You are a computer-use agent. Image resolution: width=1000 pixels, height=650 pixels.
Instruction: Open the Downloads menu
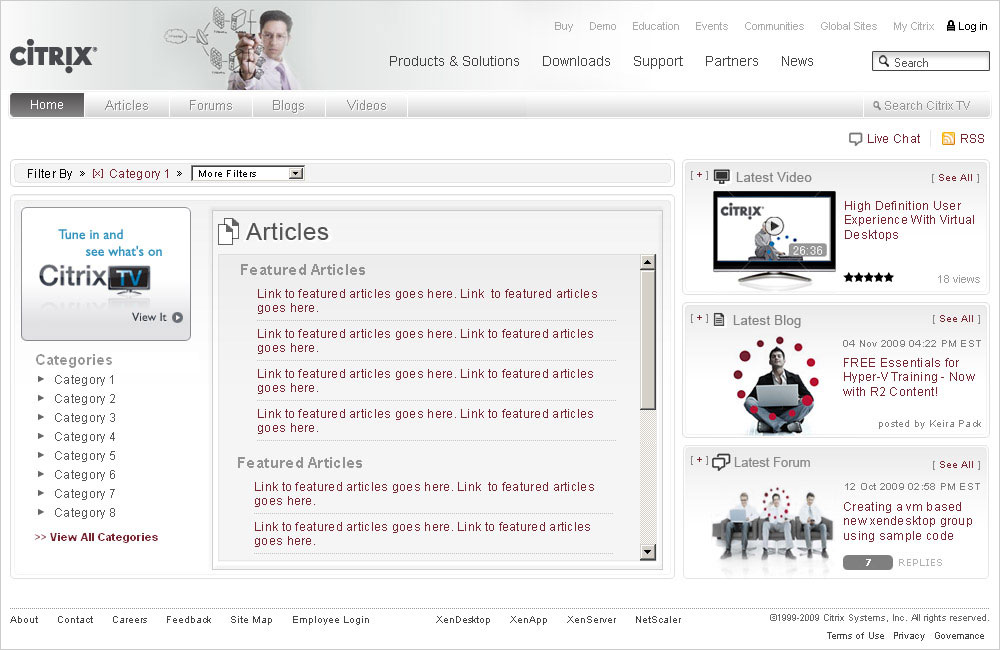pyautogui.click(x=576, y=61)
